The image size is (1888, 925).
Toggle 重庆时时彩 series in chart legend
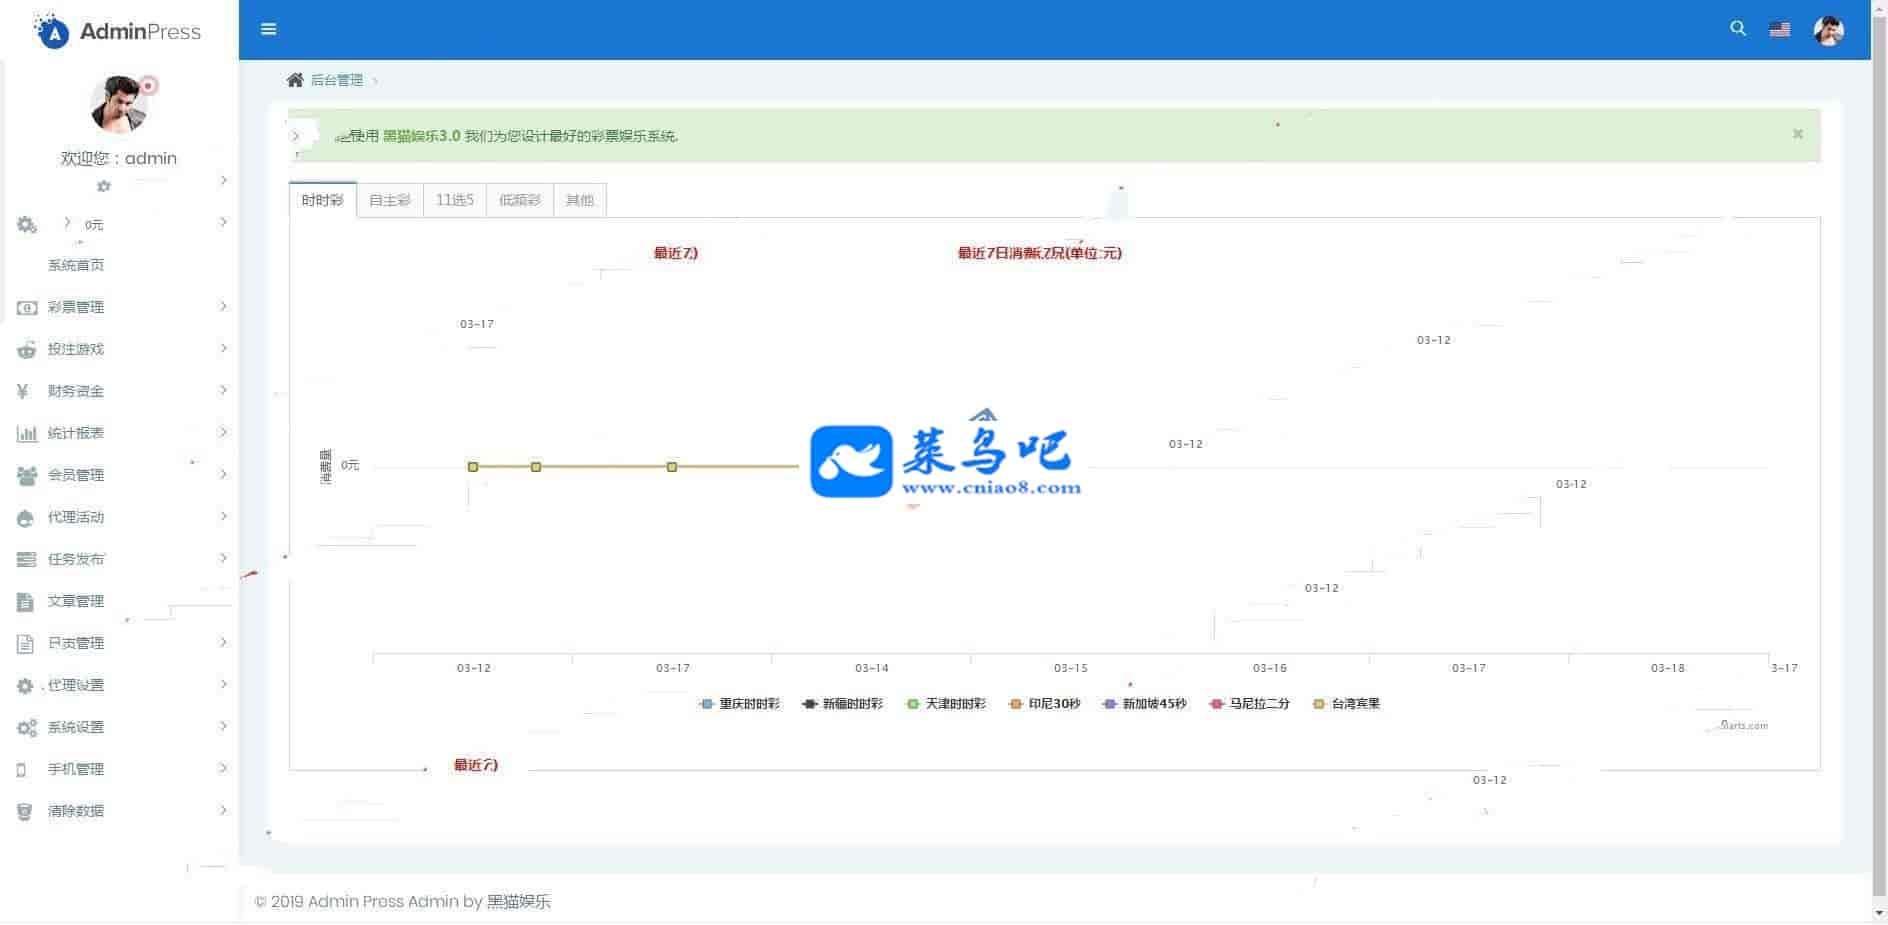coord(740,704)
